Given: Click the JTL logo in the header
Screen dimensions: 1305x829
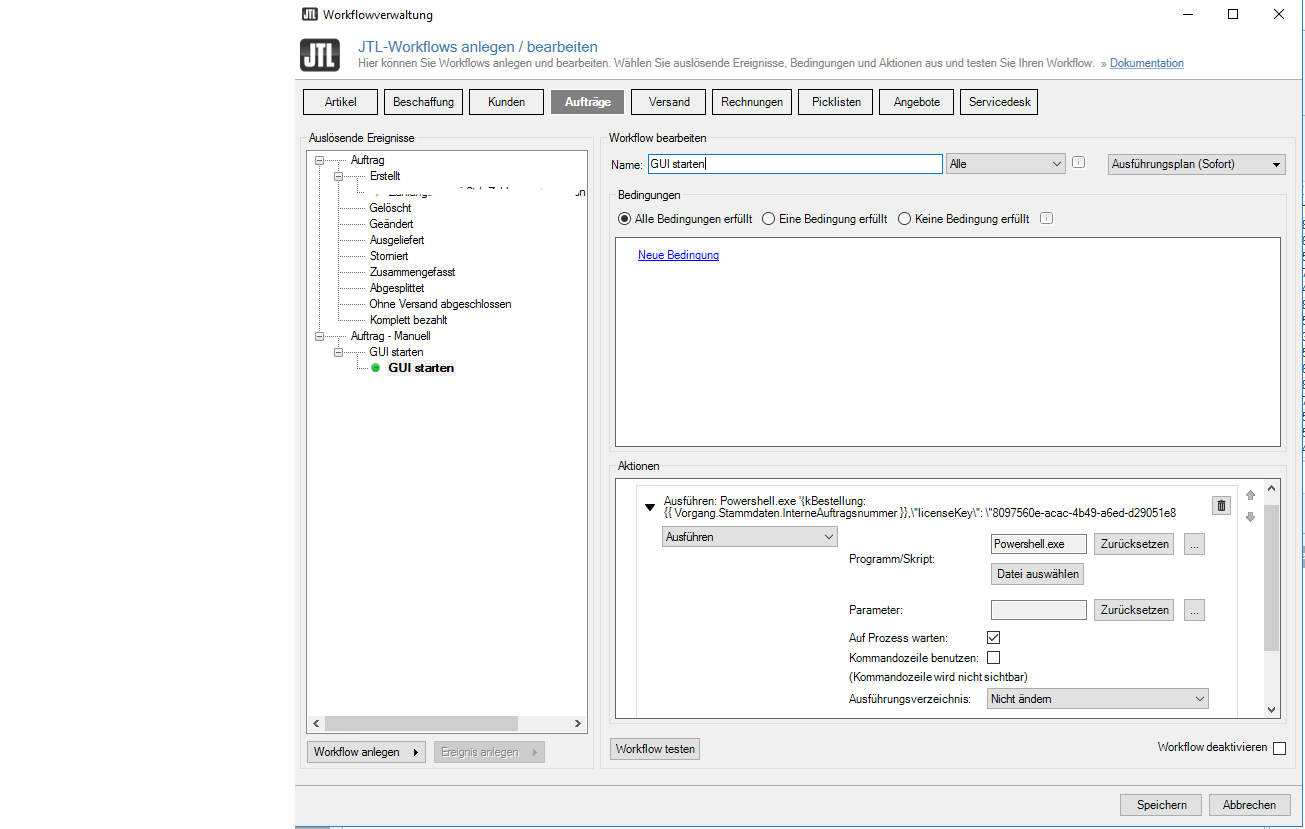Looking at the screenshot, I should 320,55.
